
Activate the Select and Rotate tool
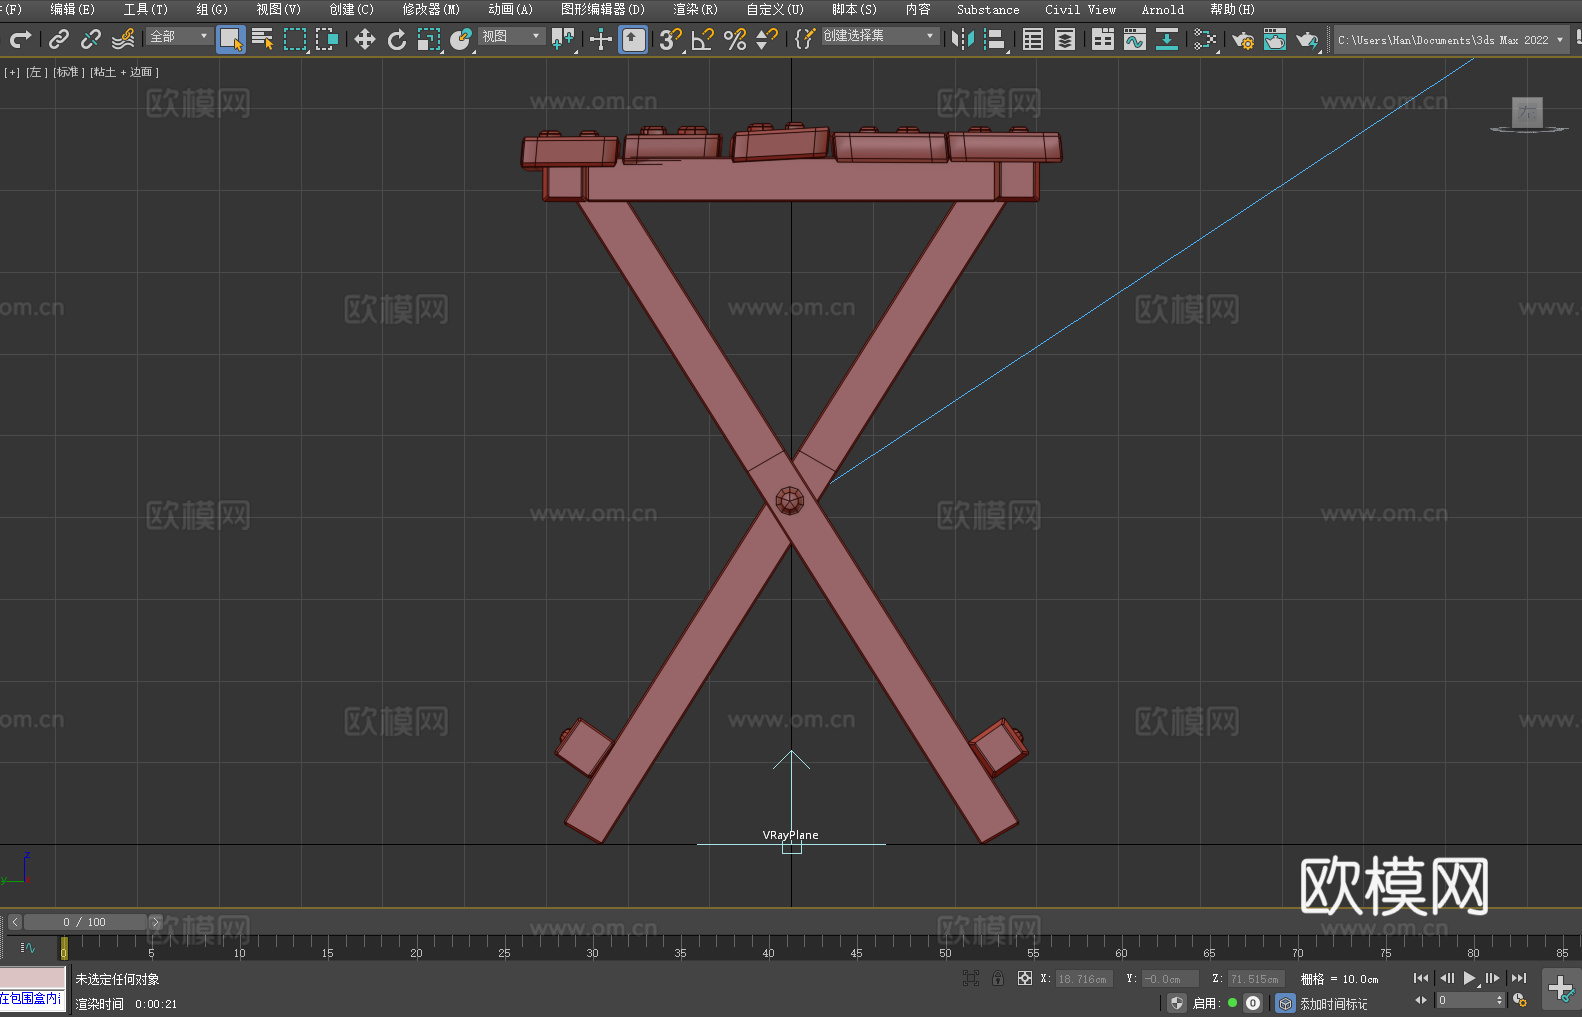point(397,39)
